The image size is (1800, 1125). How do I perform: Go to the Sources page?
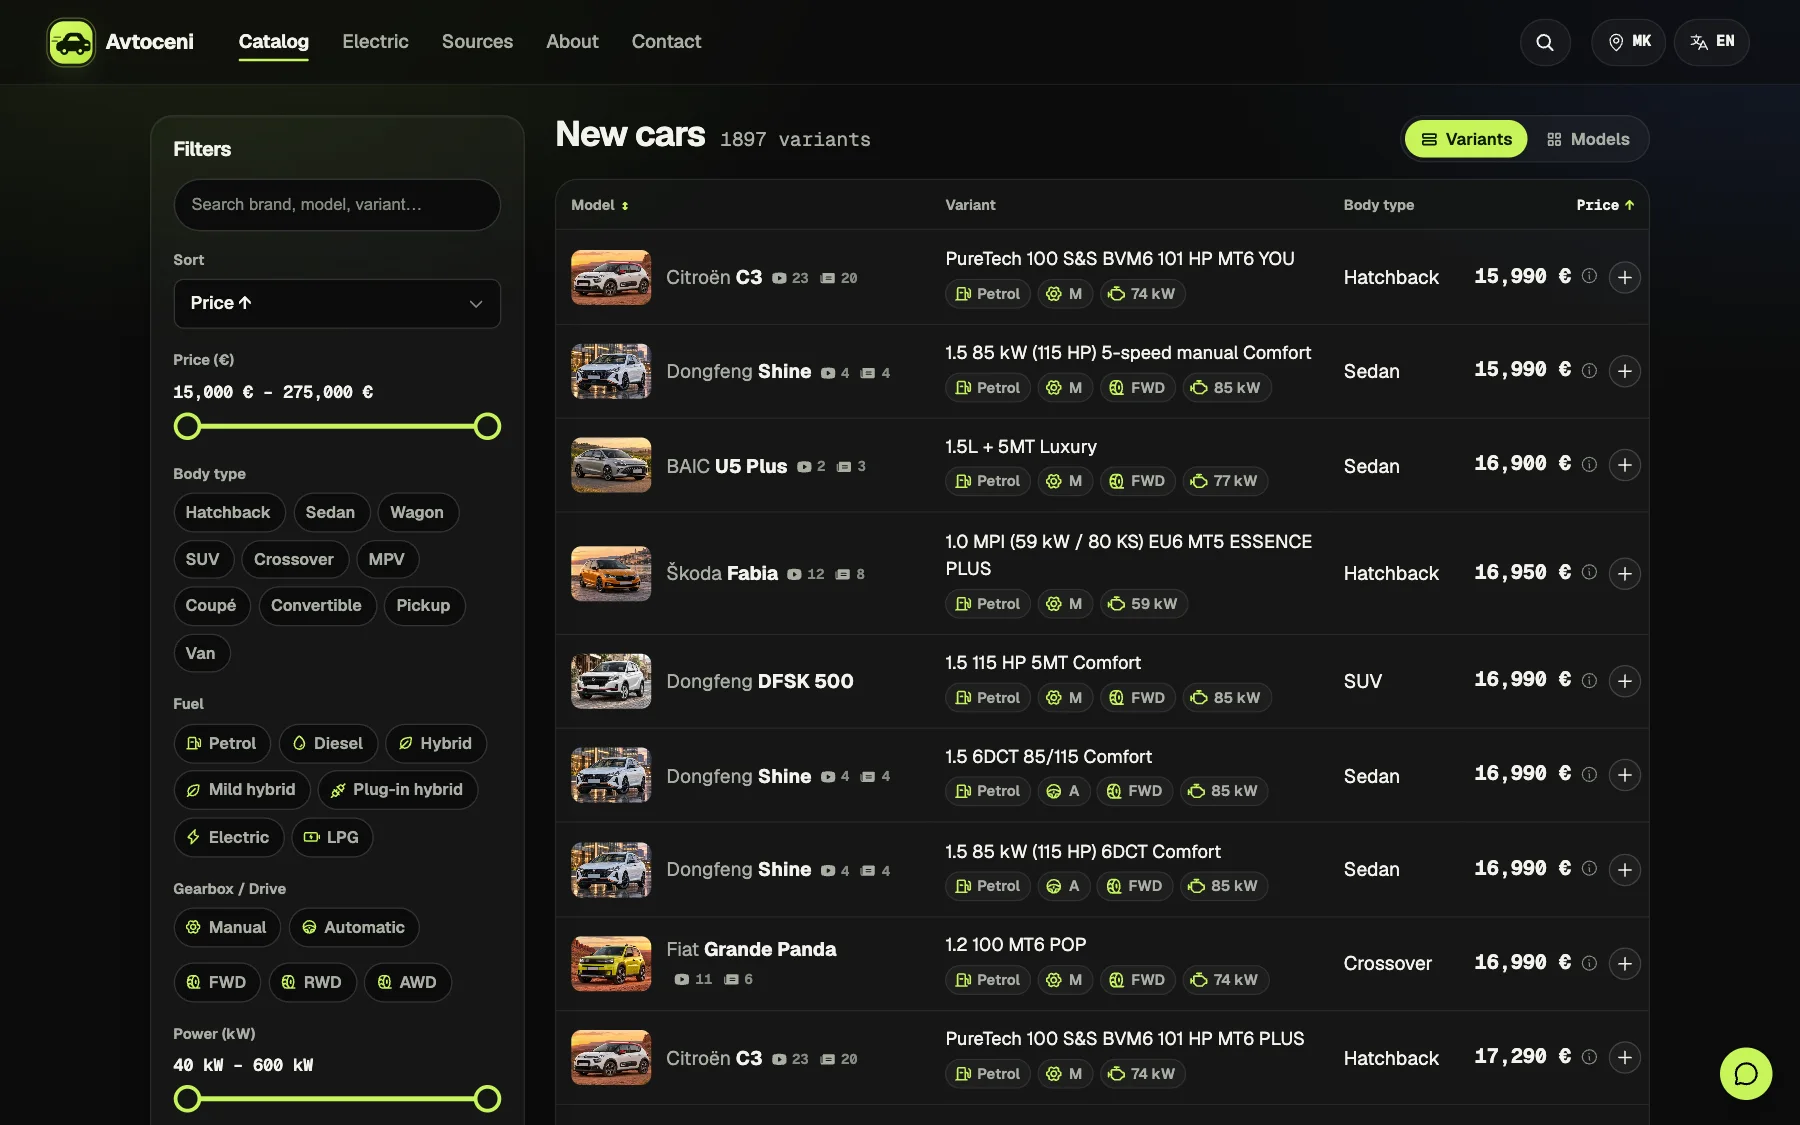pyautogui.click(x=477, y=42)
